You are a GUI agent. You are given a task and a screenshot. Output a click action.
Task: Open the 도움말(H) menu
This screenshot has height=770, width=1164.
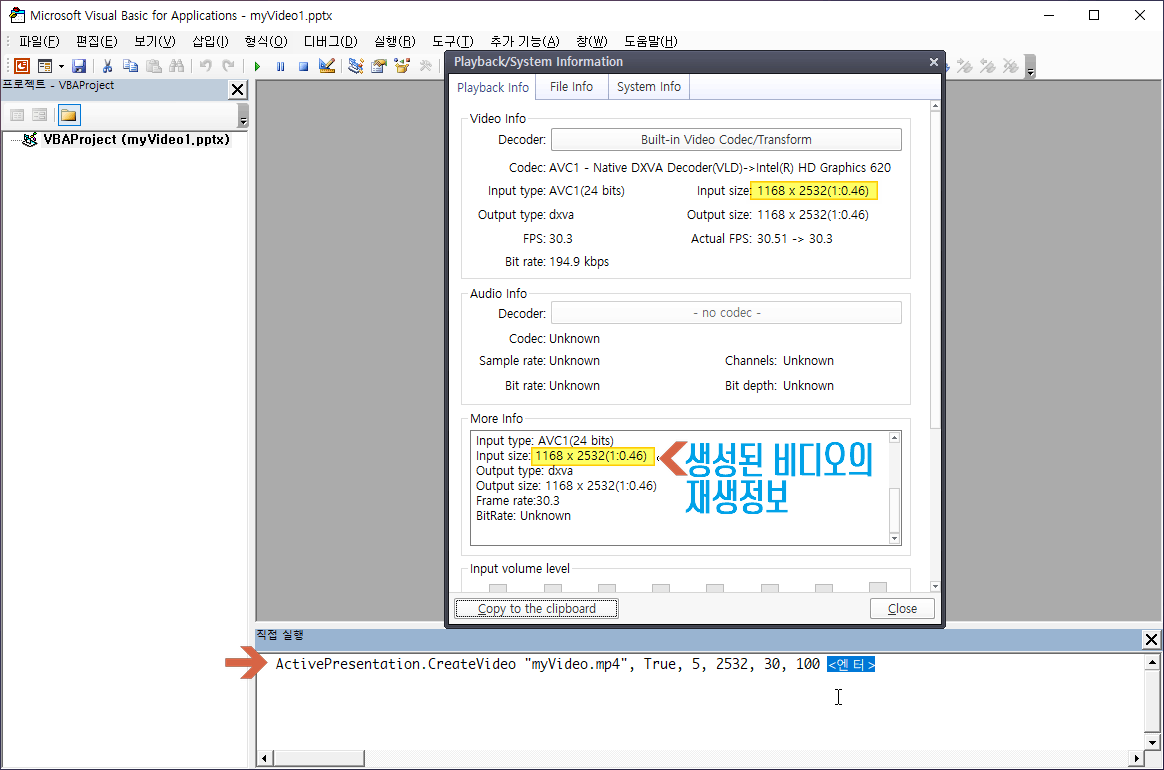click(650, 41)
